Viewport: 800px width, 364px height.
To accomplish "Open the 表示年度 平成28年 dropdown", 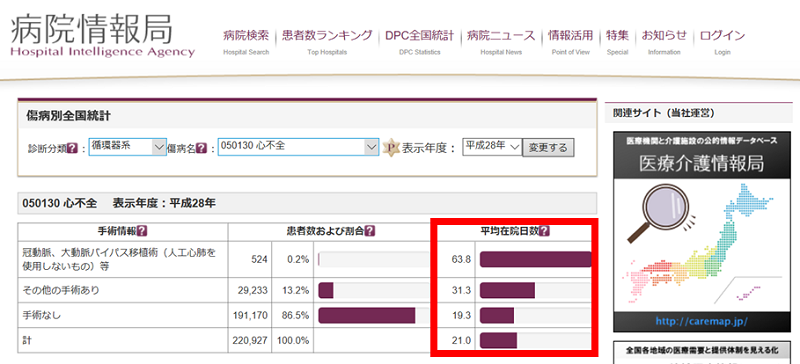I will [492, 147].
